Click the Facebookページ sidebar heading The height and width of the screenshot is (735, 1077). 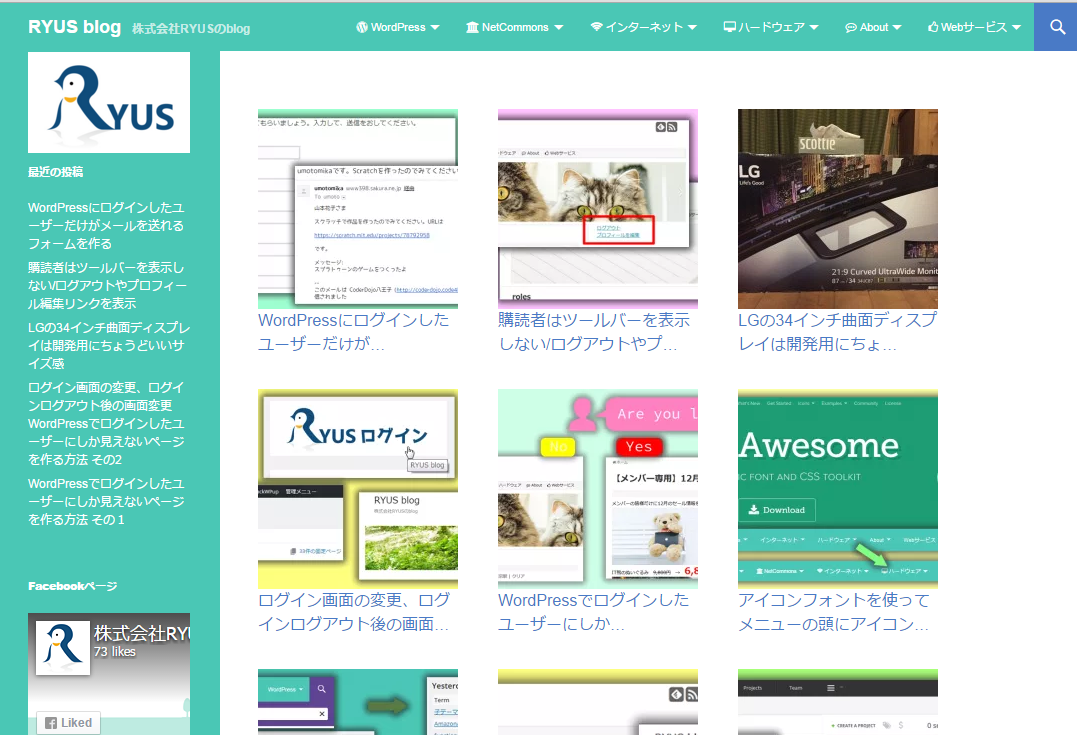point(73,586)
